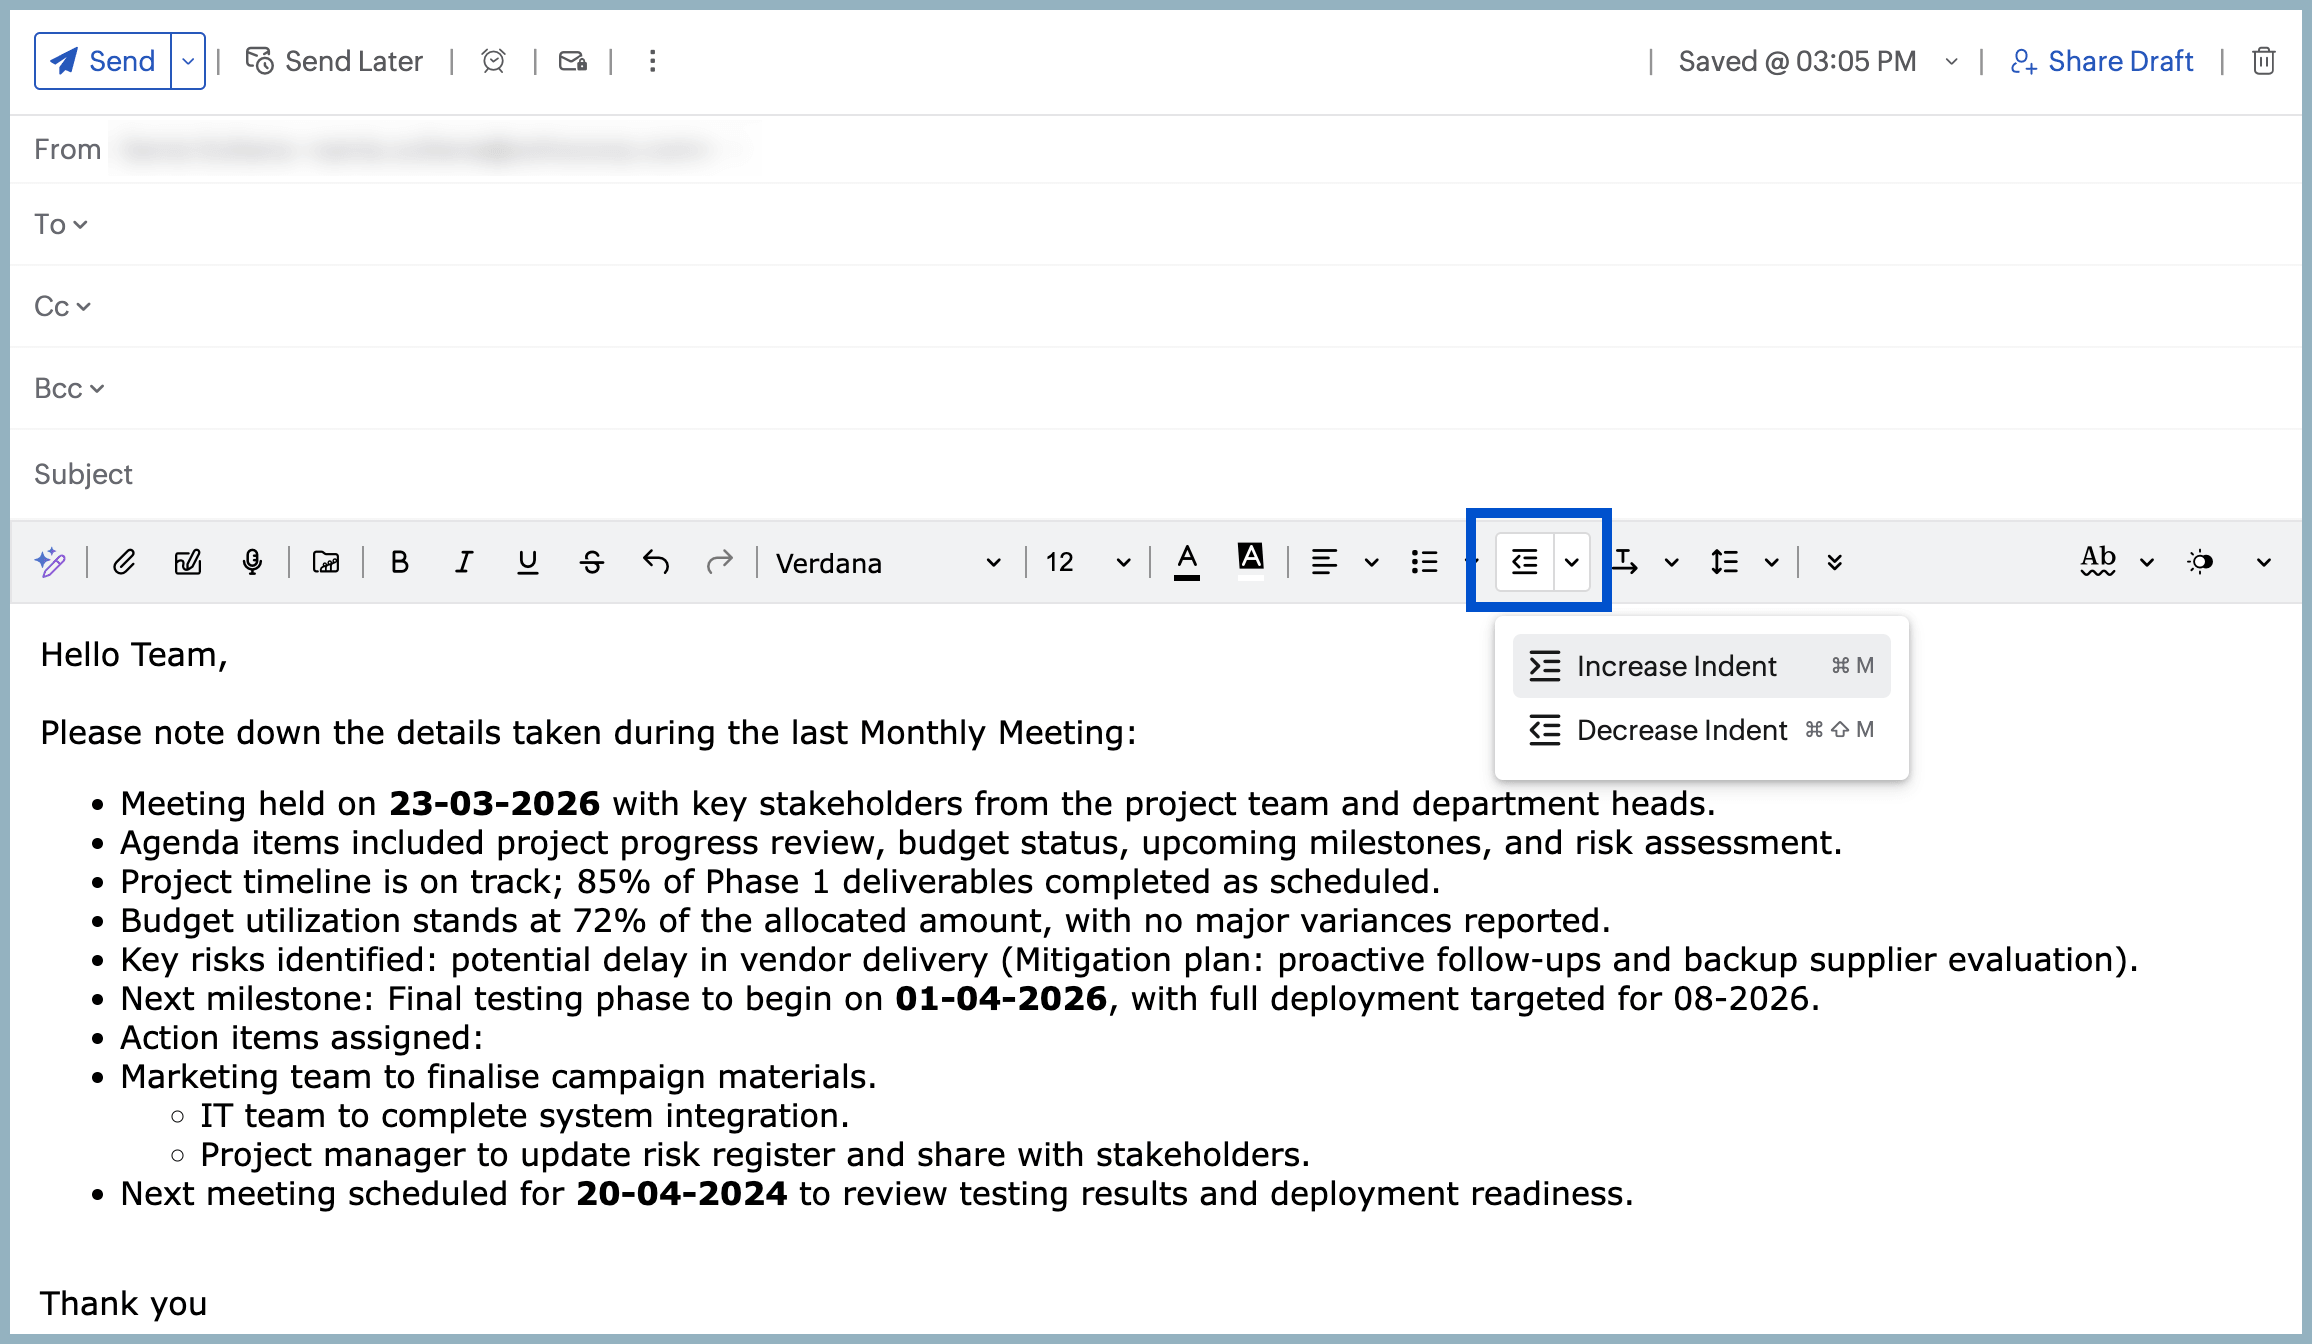
Task: Click the voice dictation microphone icon
Action: click(252, 562)
